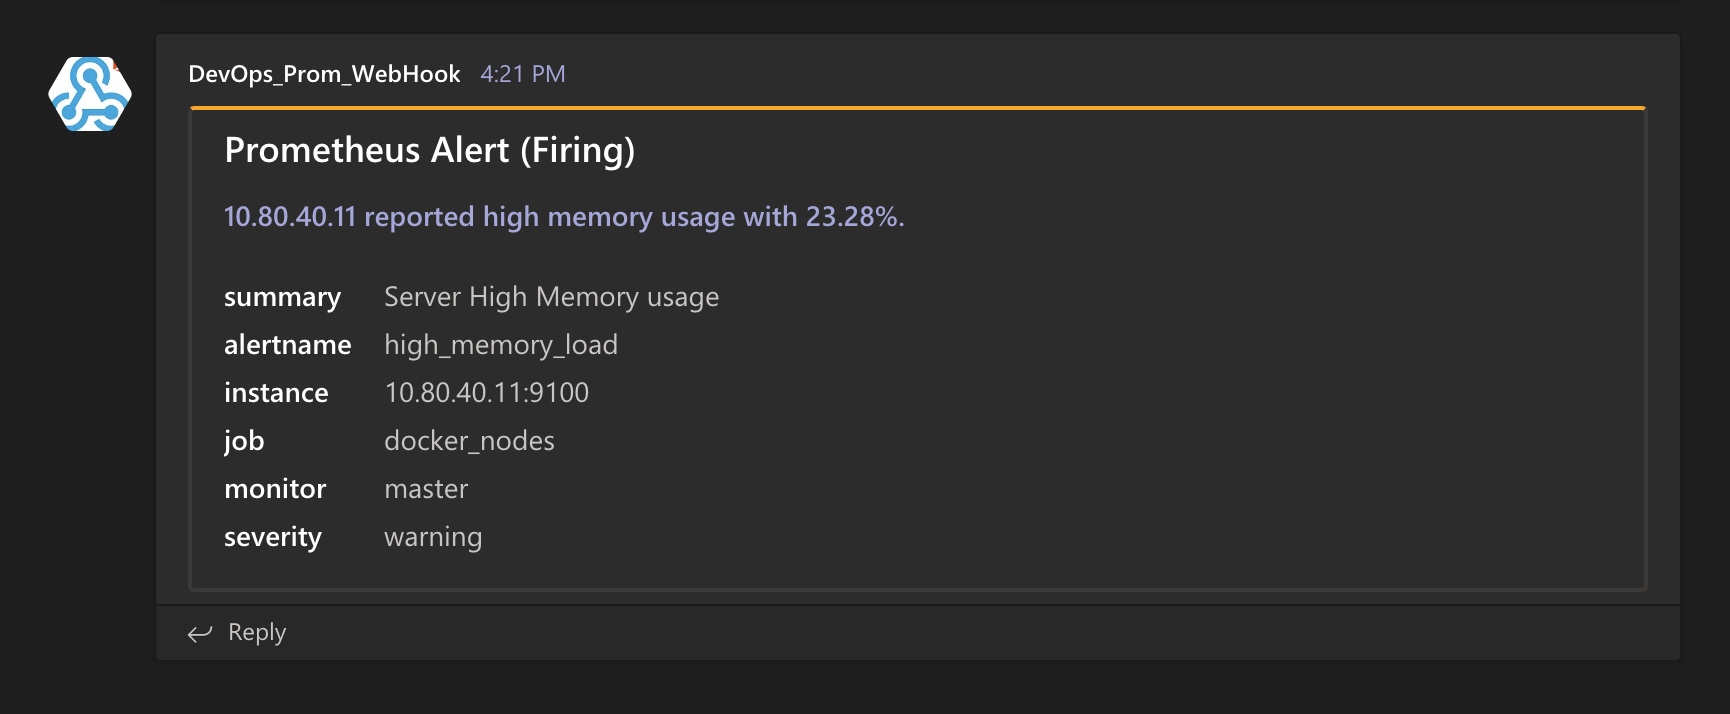Select the Server High Memory usage text
This screenshot has height=714, width=1730.
[551, 297]
